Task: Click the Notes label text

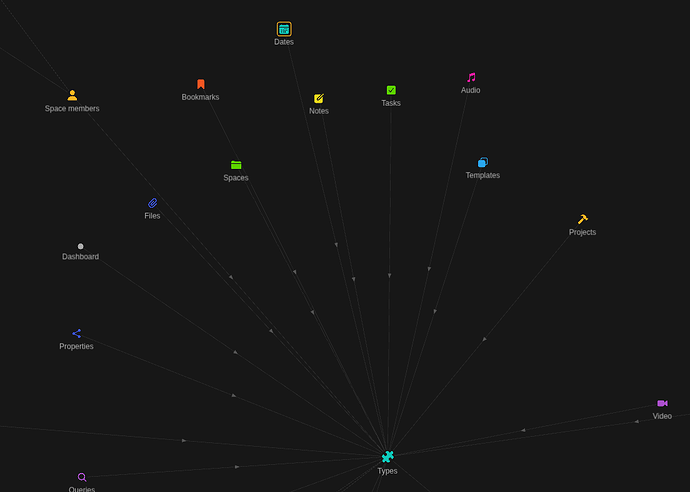Action: point(319,111)
